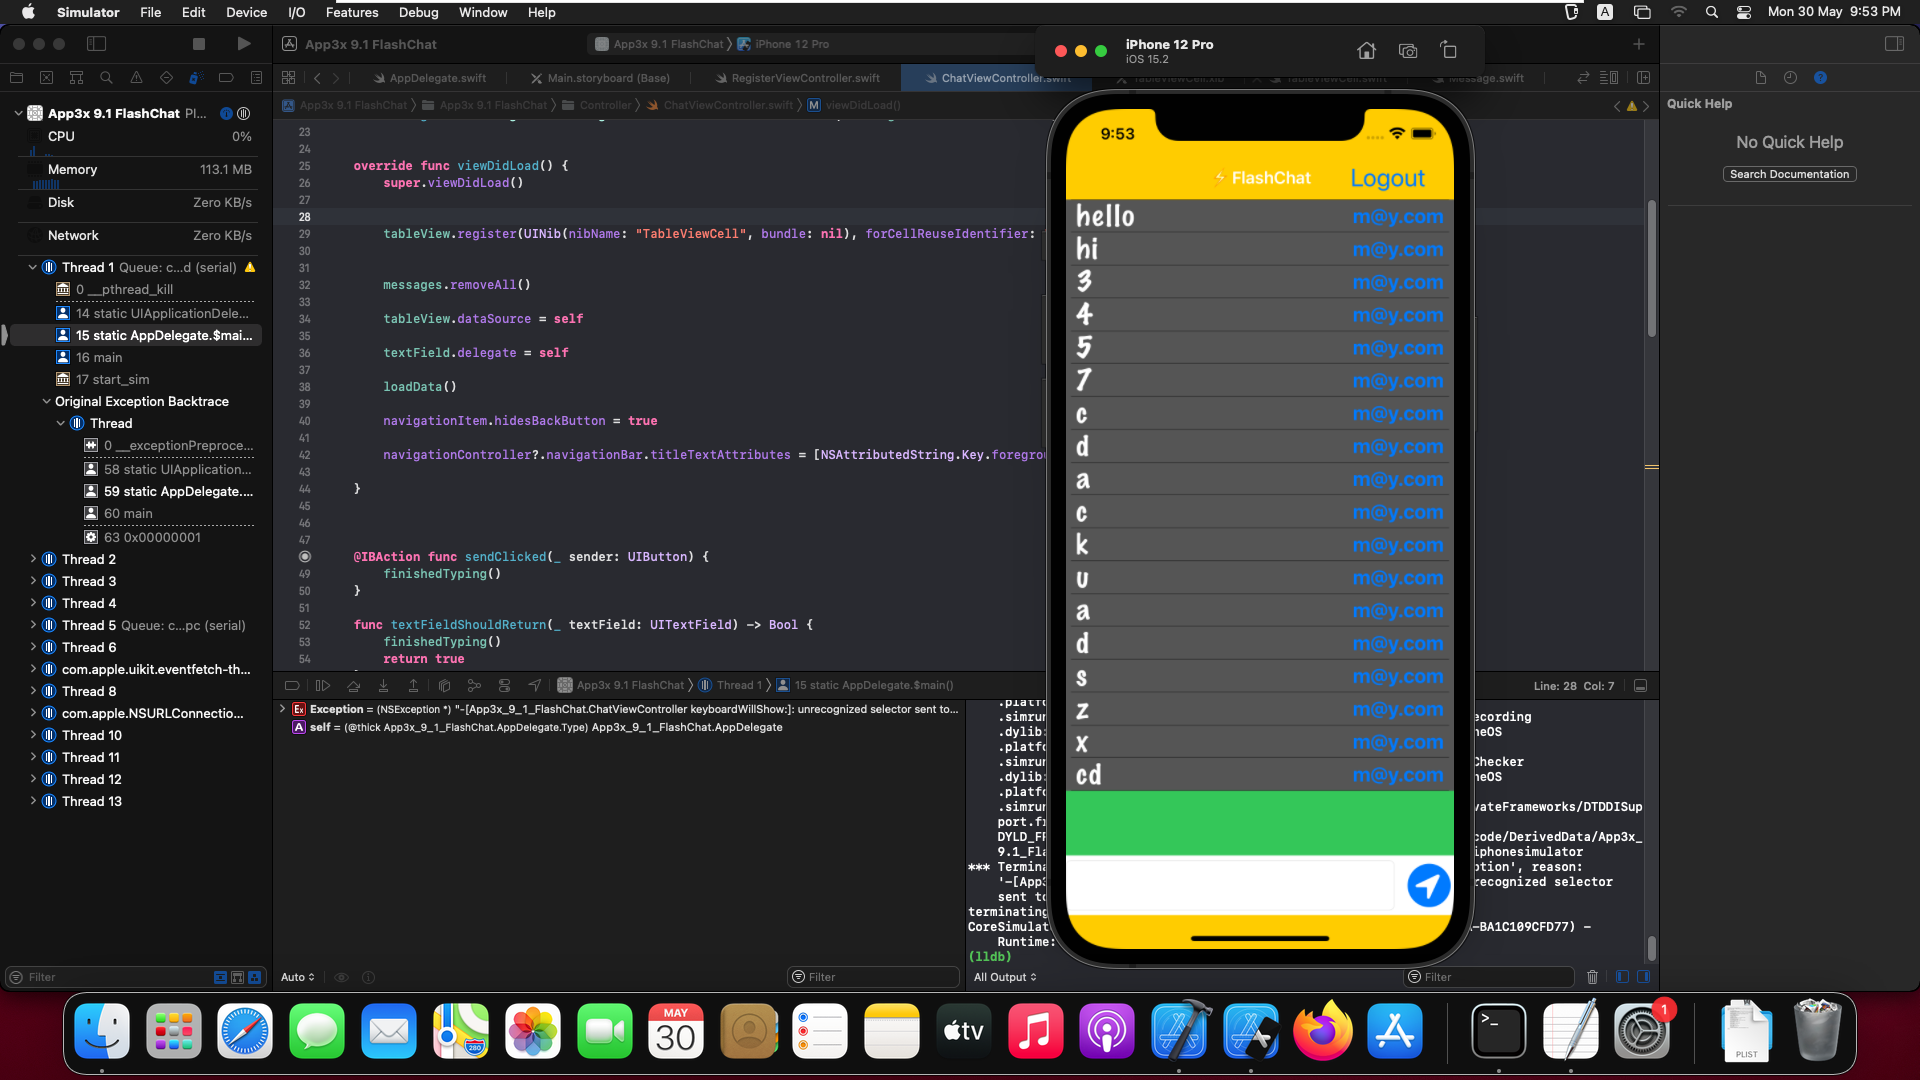Open the Breakpoint navigator tag icon
This screenshot has height=1080, width=1920.
[226, 78]
